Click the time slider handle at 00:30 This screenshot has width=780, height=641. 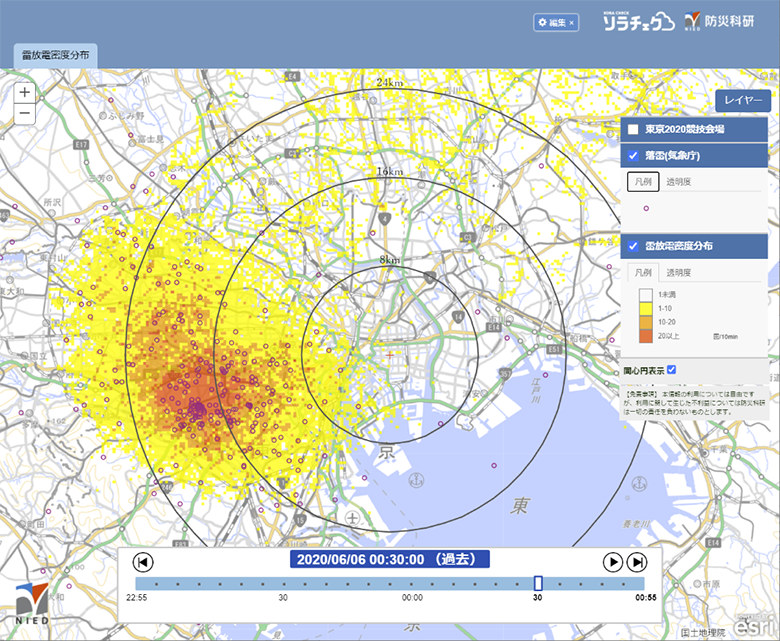click(x=538, y=583)
